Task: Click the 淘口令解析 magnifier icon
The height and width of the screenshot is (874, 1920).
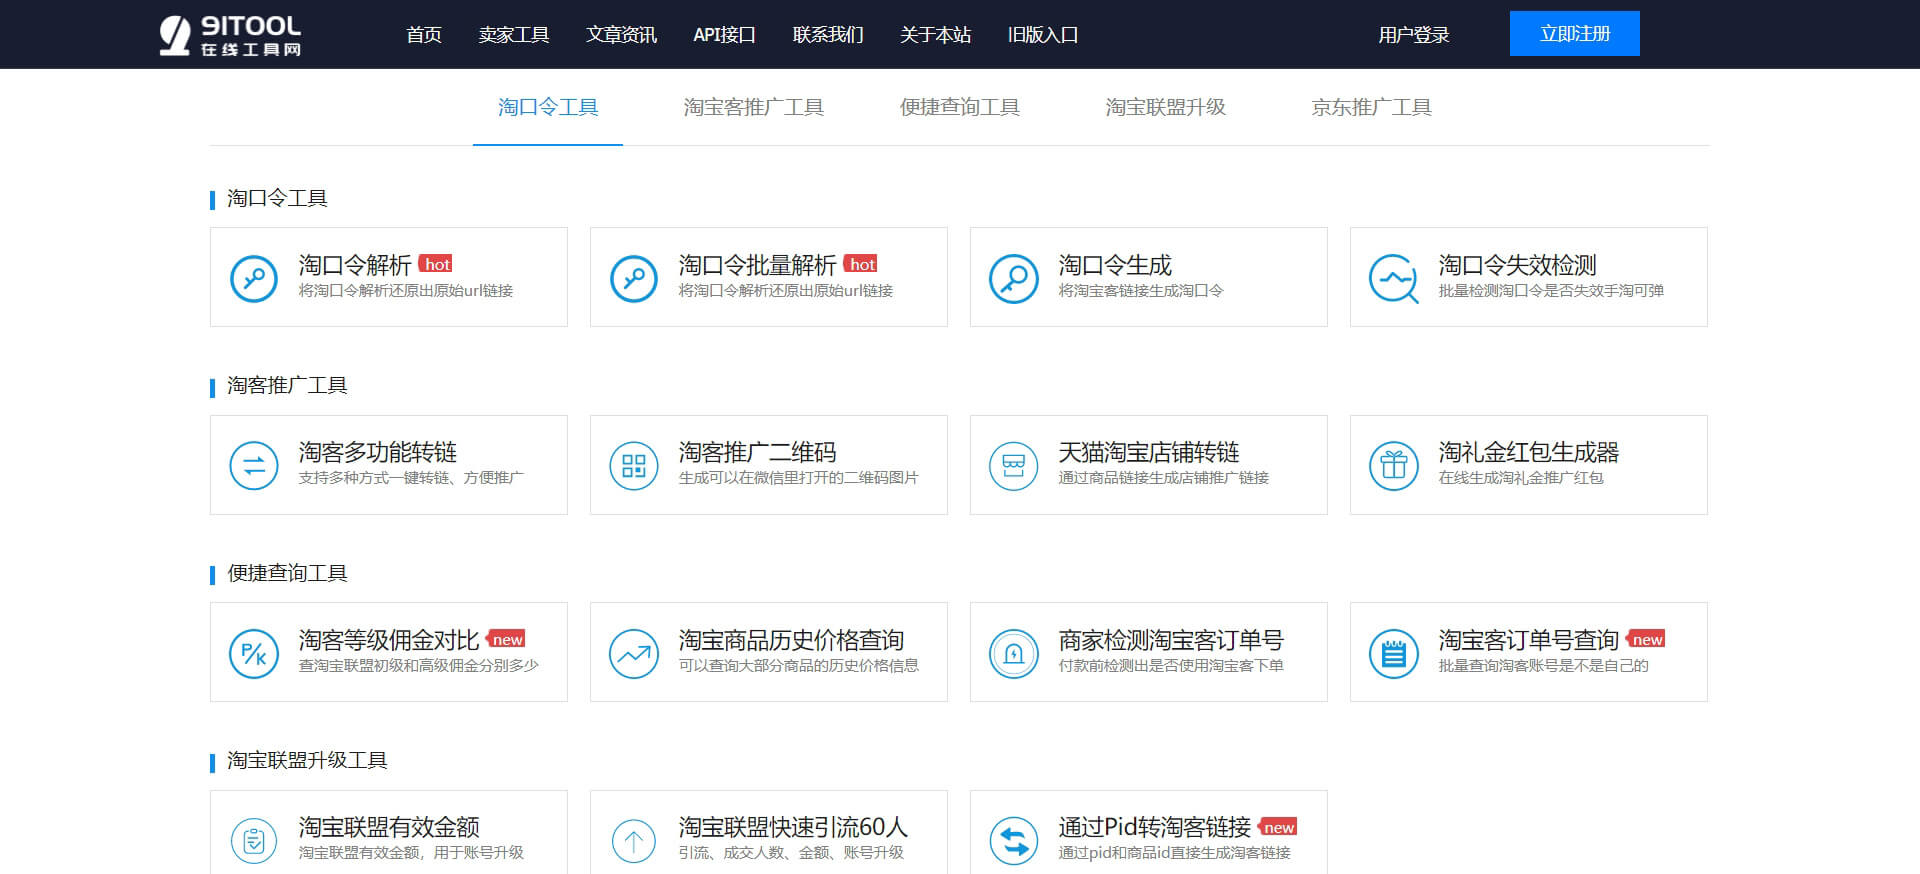Action: [x=254, y=278]
